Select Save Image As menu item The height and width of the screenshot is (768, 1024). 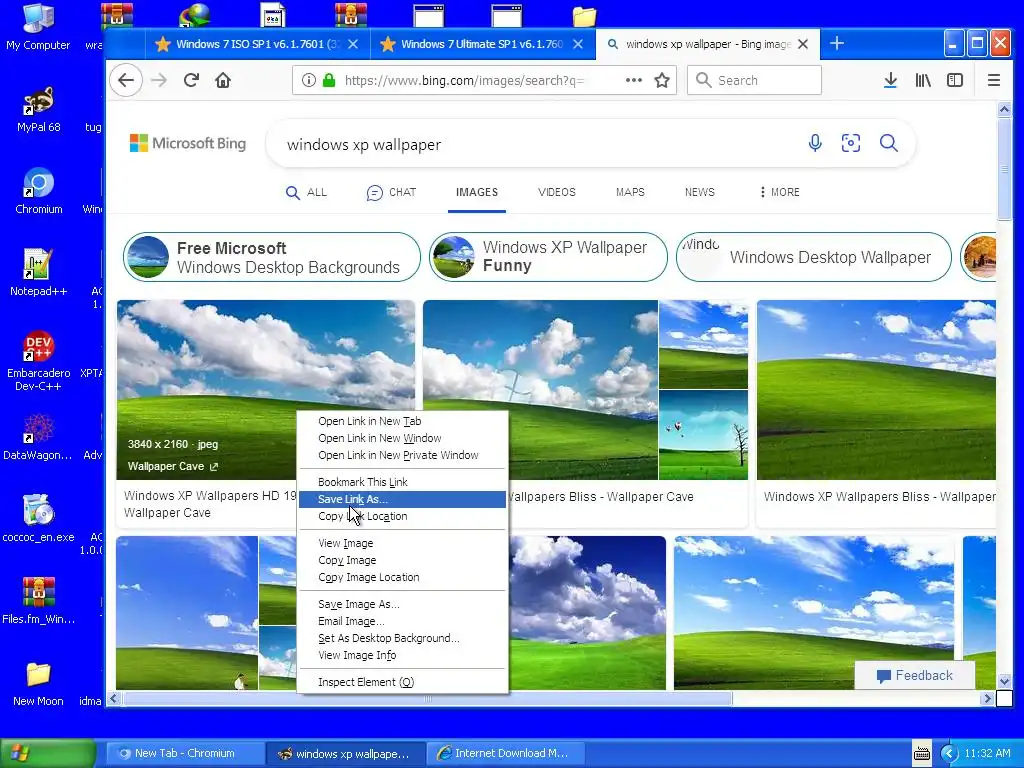402,604
